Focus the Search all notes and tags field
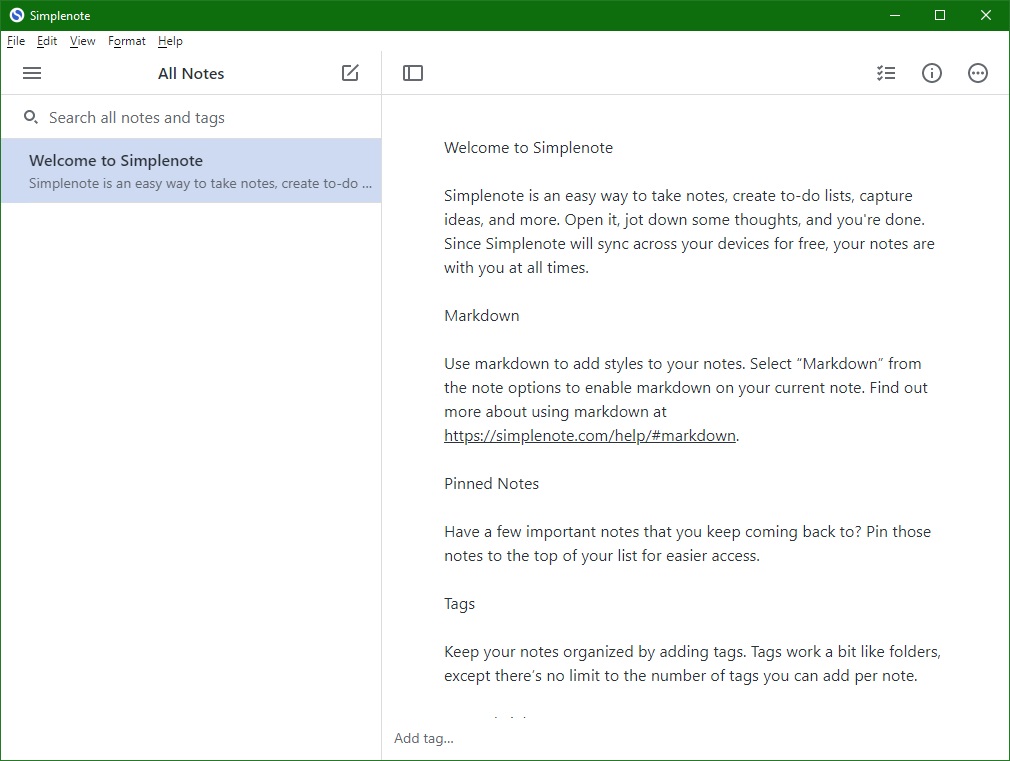1010x761 pixels. pyautogui.click(x=191, y=117)
